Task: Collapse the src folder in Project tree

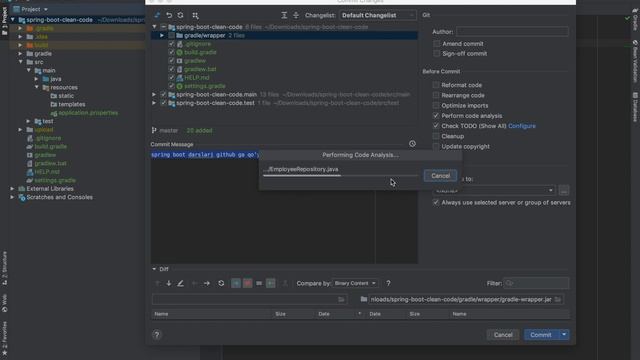Action: (x=20, y=62)
